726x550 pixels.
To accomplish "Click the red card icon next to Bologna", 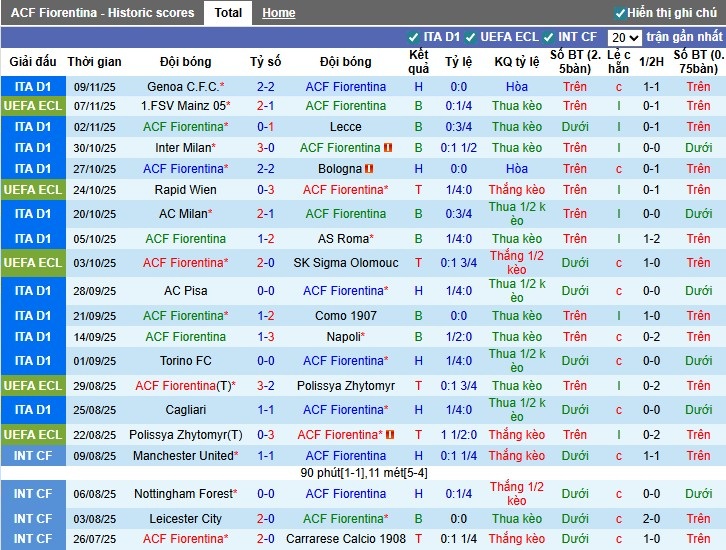I will point(369,169).
